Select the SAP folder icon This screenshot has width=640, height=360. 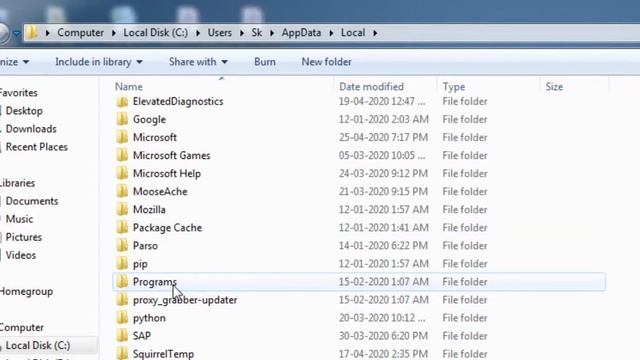click(122, 336)
